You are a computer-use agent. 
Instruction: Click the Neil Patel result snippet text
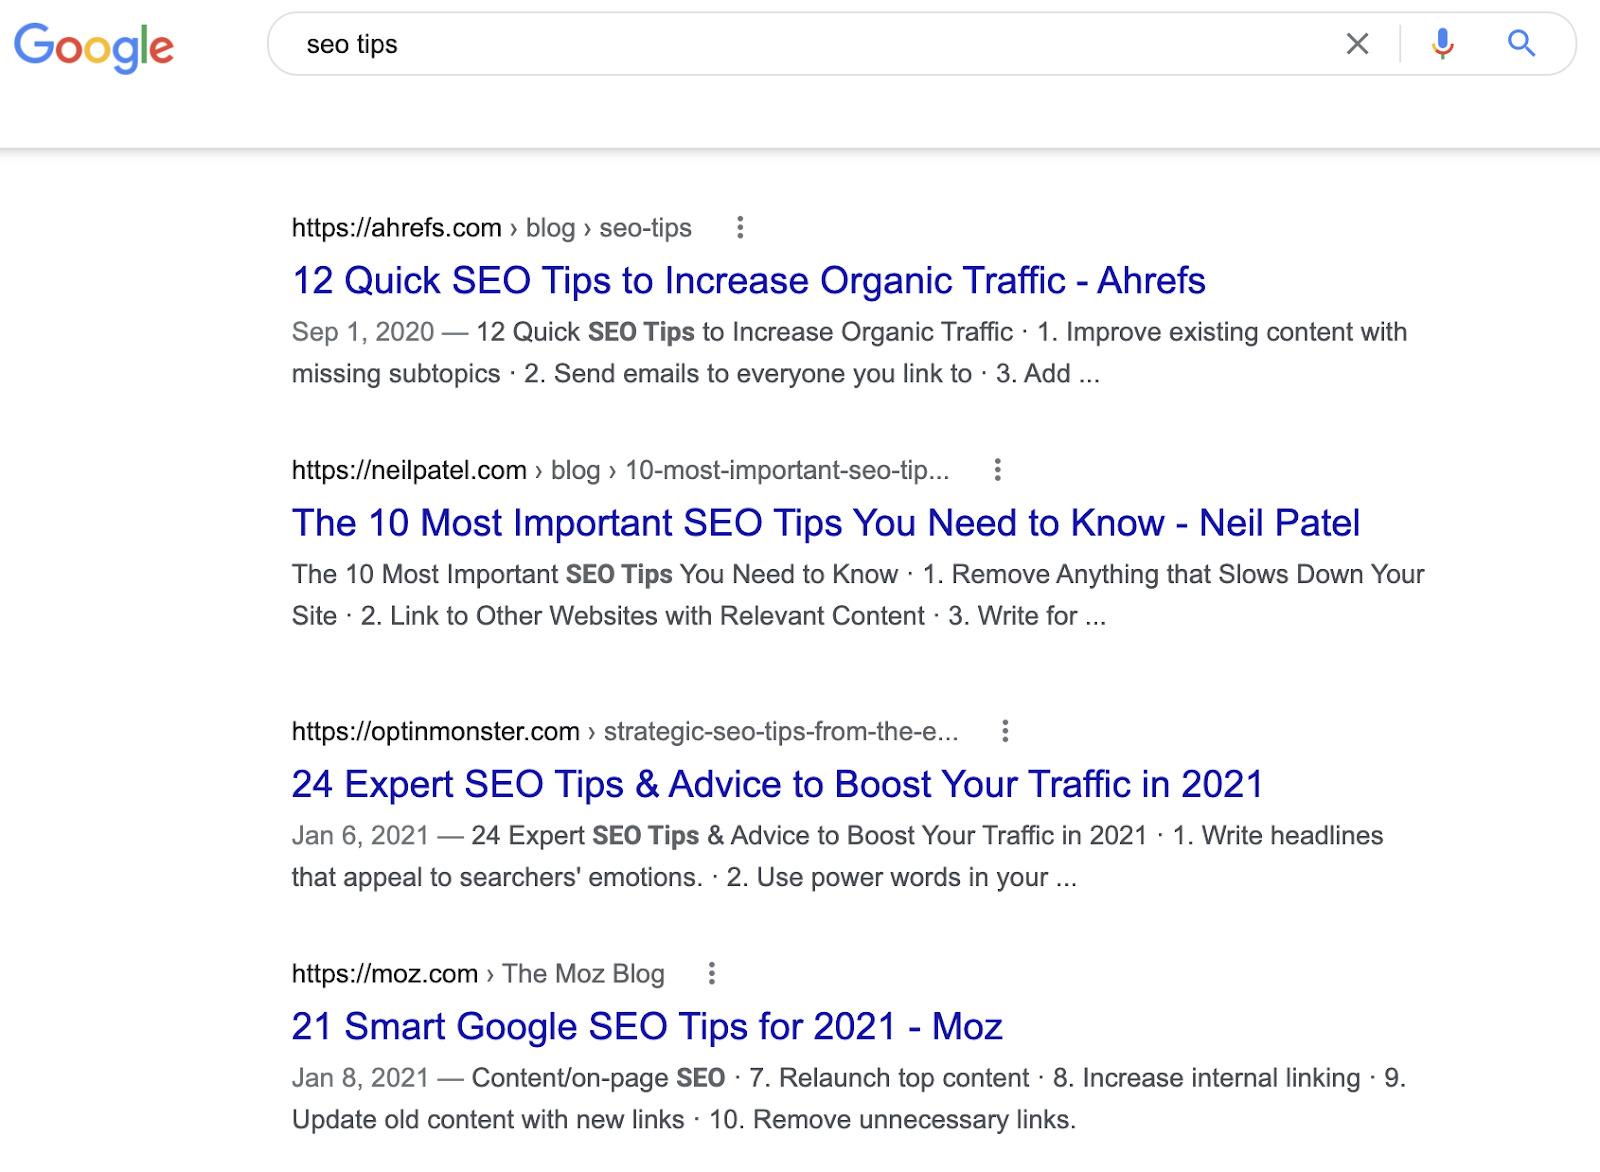click(x=857, y=595)
